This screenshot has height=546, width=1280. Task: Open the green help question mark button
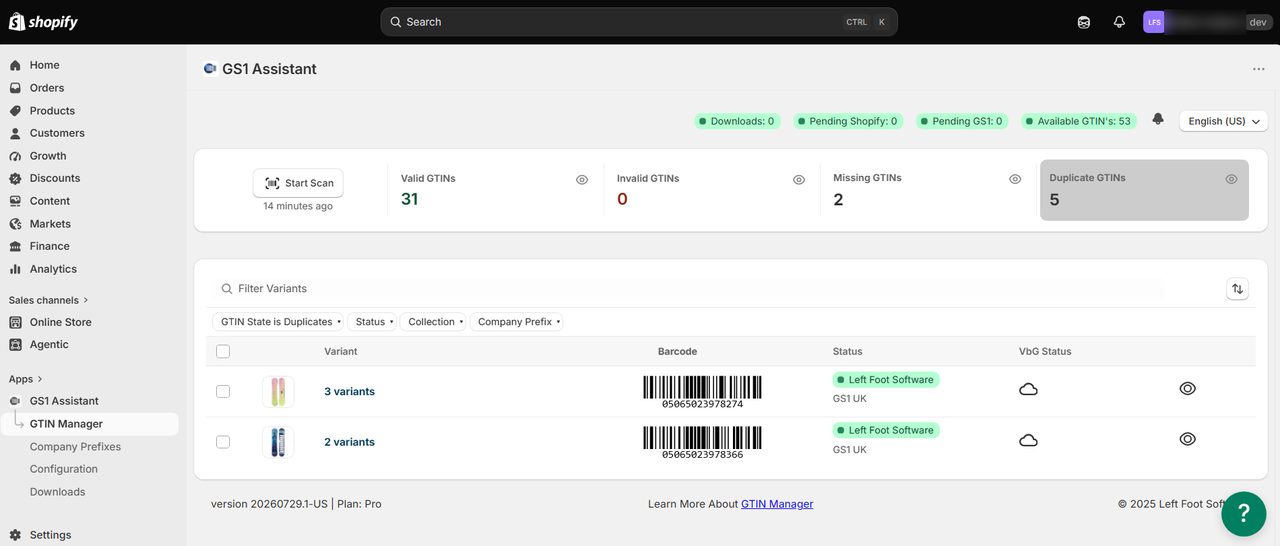1244,513
